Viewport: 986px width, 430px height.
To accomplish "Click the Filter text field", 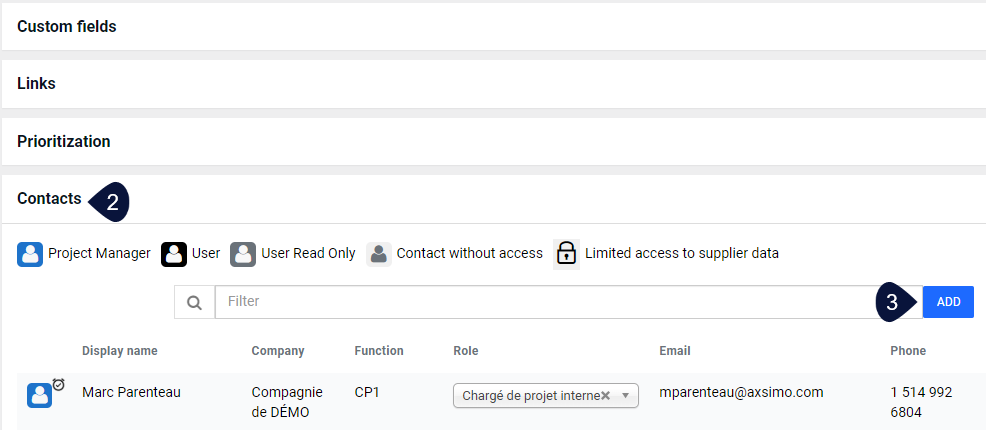I will click(569, 302).
